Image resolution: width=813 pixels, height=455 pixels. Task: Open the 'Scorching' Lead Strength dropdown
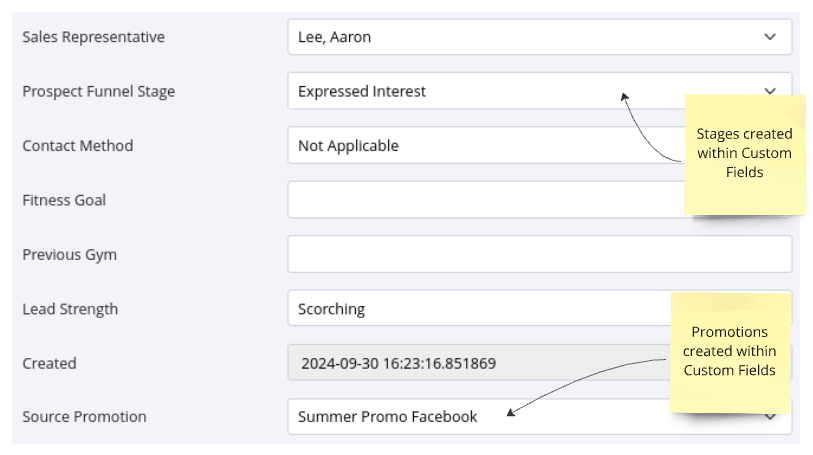450,309
